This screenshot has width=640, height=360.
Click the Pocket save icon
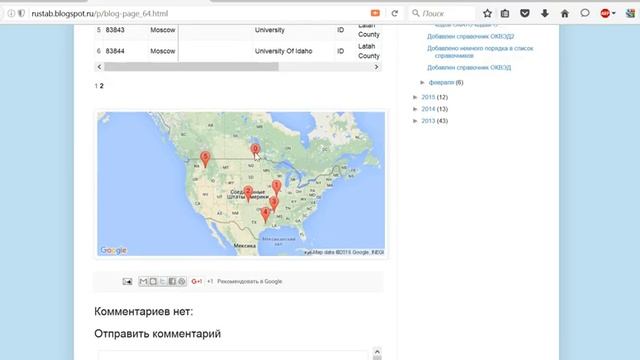click(x=525, y=13)
